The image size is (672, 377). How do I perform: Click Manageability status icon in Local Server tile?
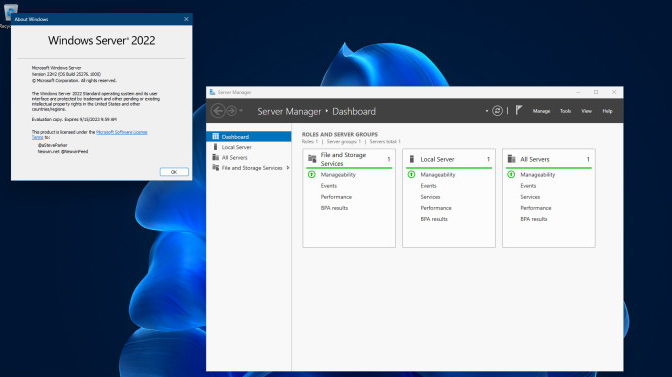(x=411, y=174)
